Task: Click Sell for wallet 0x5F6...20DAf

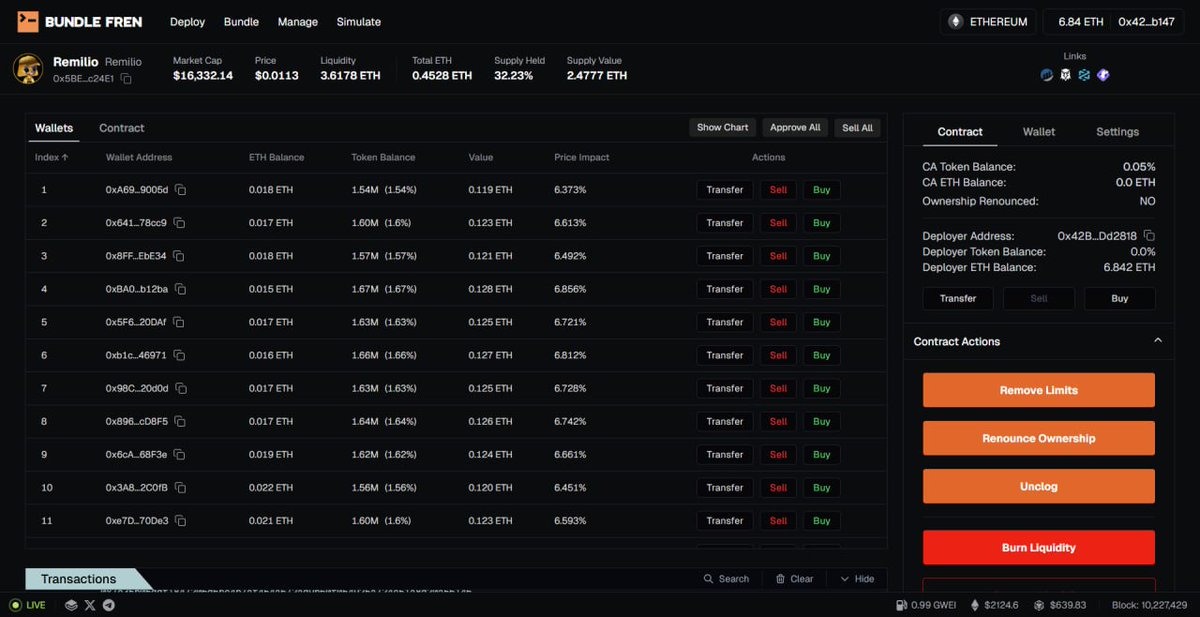Action: click(x=778, y=322)
